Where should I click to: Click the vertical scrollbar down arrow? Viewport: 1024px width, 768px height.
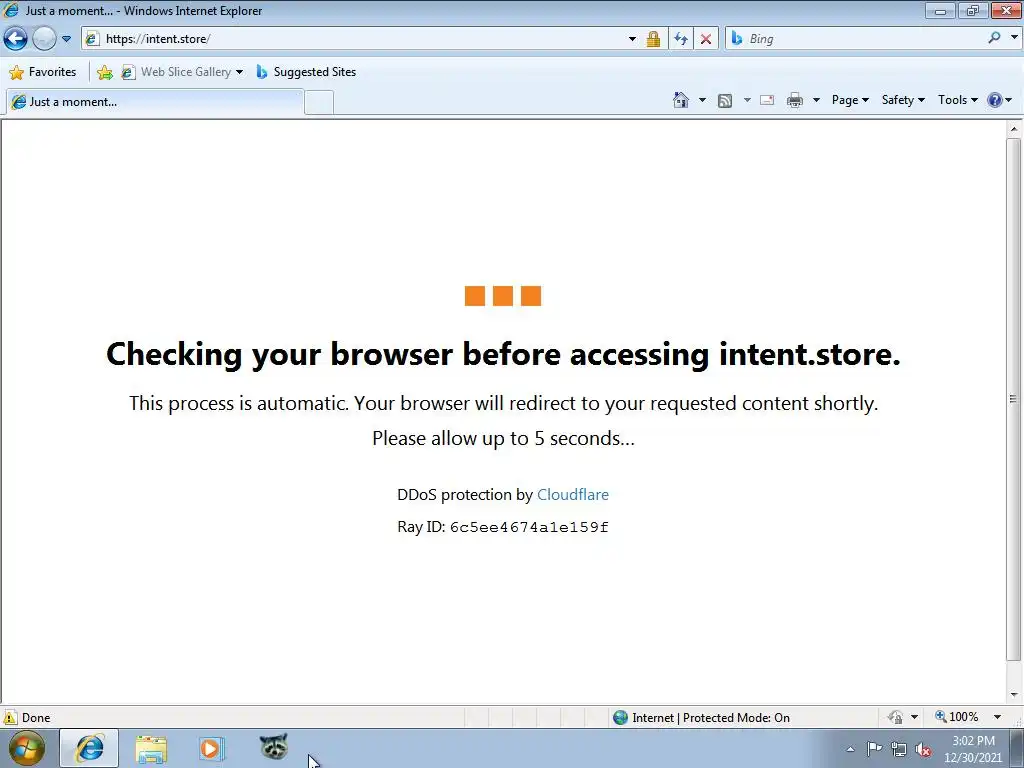1014,695
